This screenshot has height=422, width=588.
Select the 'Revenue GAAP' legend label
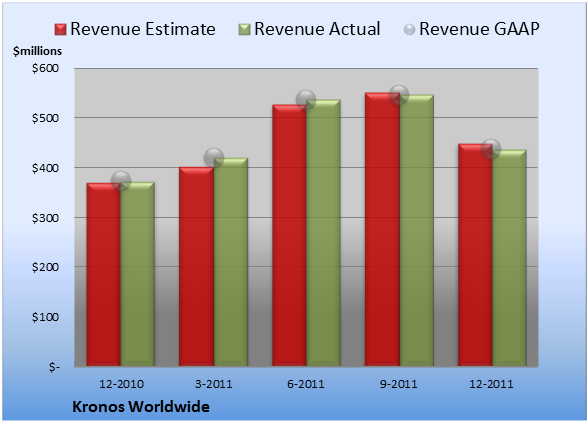click(x=479, y=29)
